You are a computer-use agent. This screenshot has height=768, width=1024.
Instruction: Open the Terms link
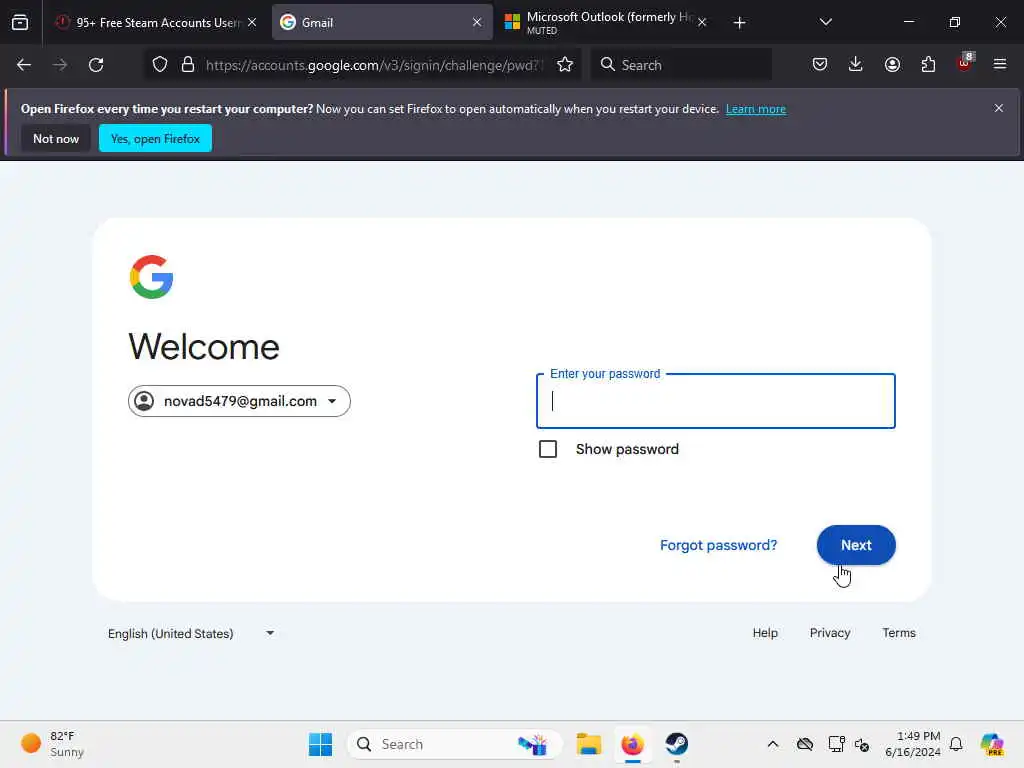pos(899,633)
